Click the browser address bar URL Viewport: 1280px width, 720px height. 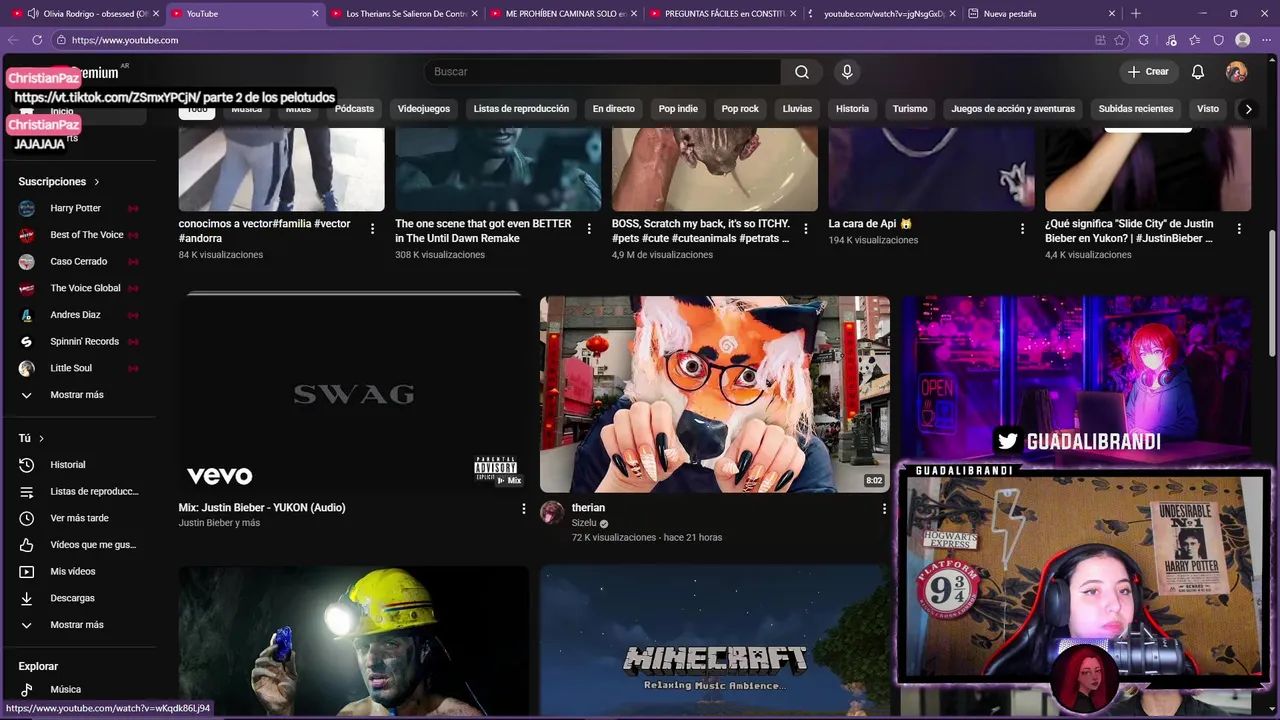125,40
